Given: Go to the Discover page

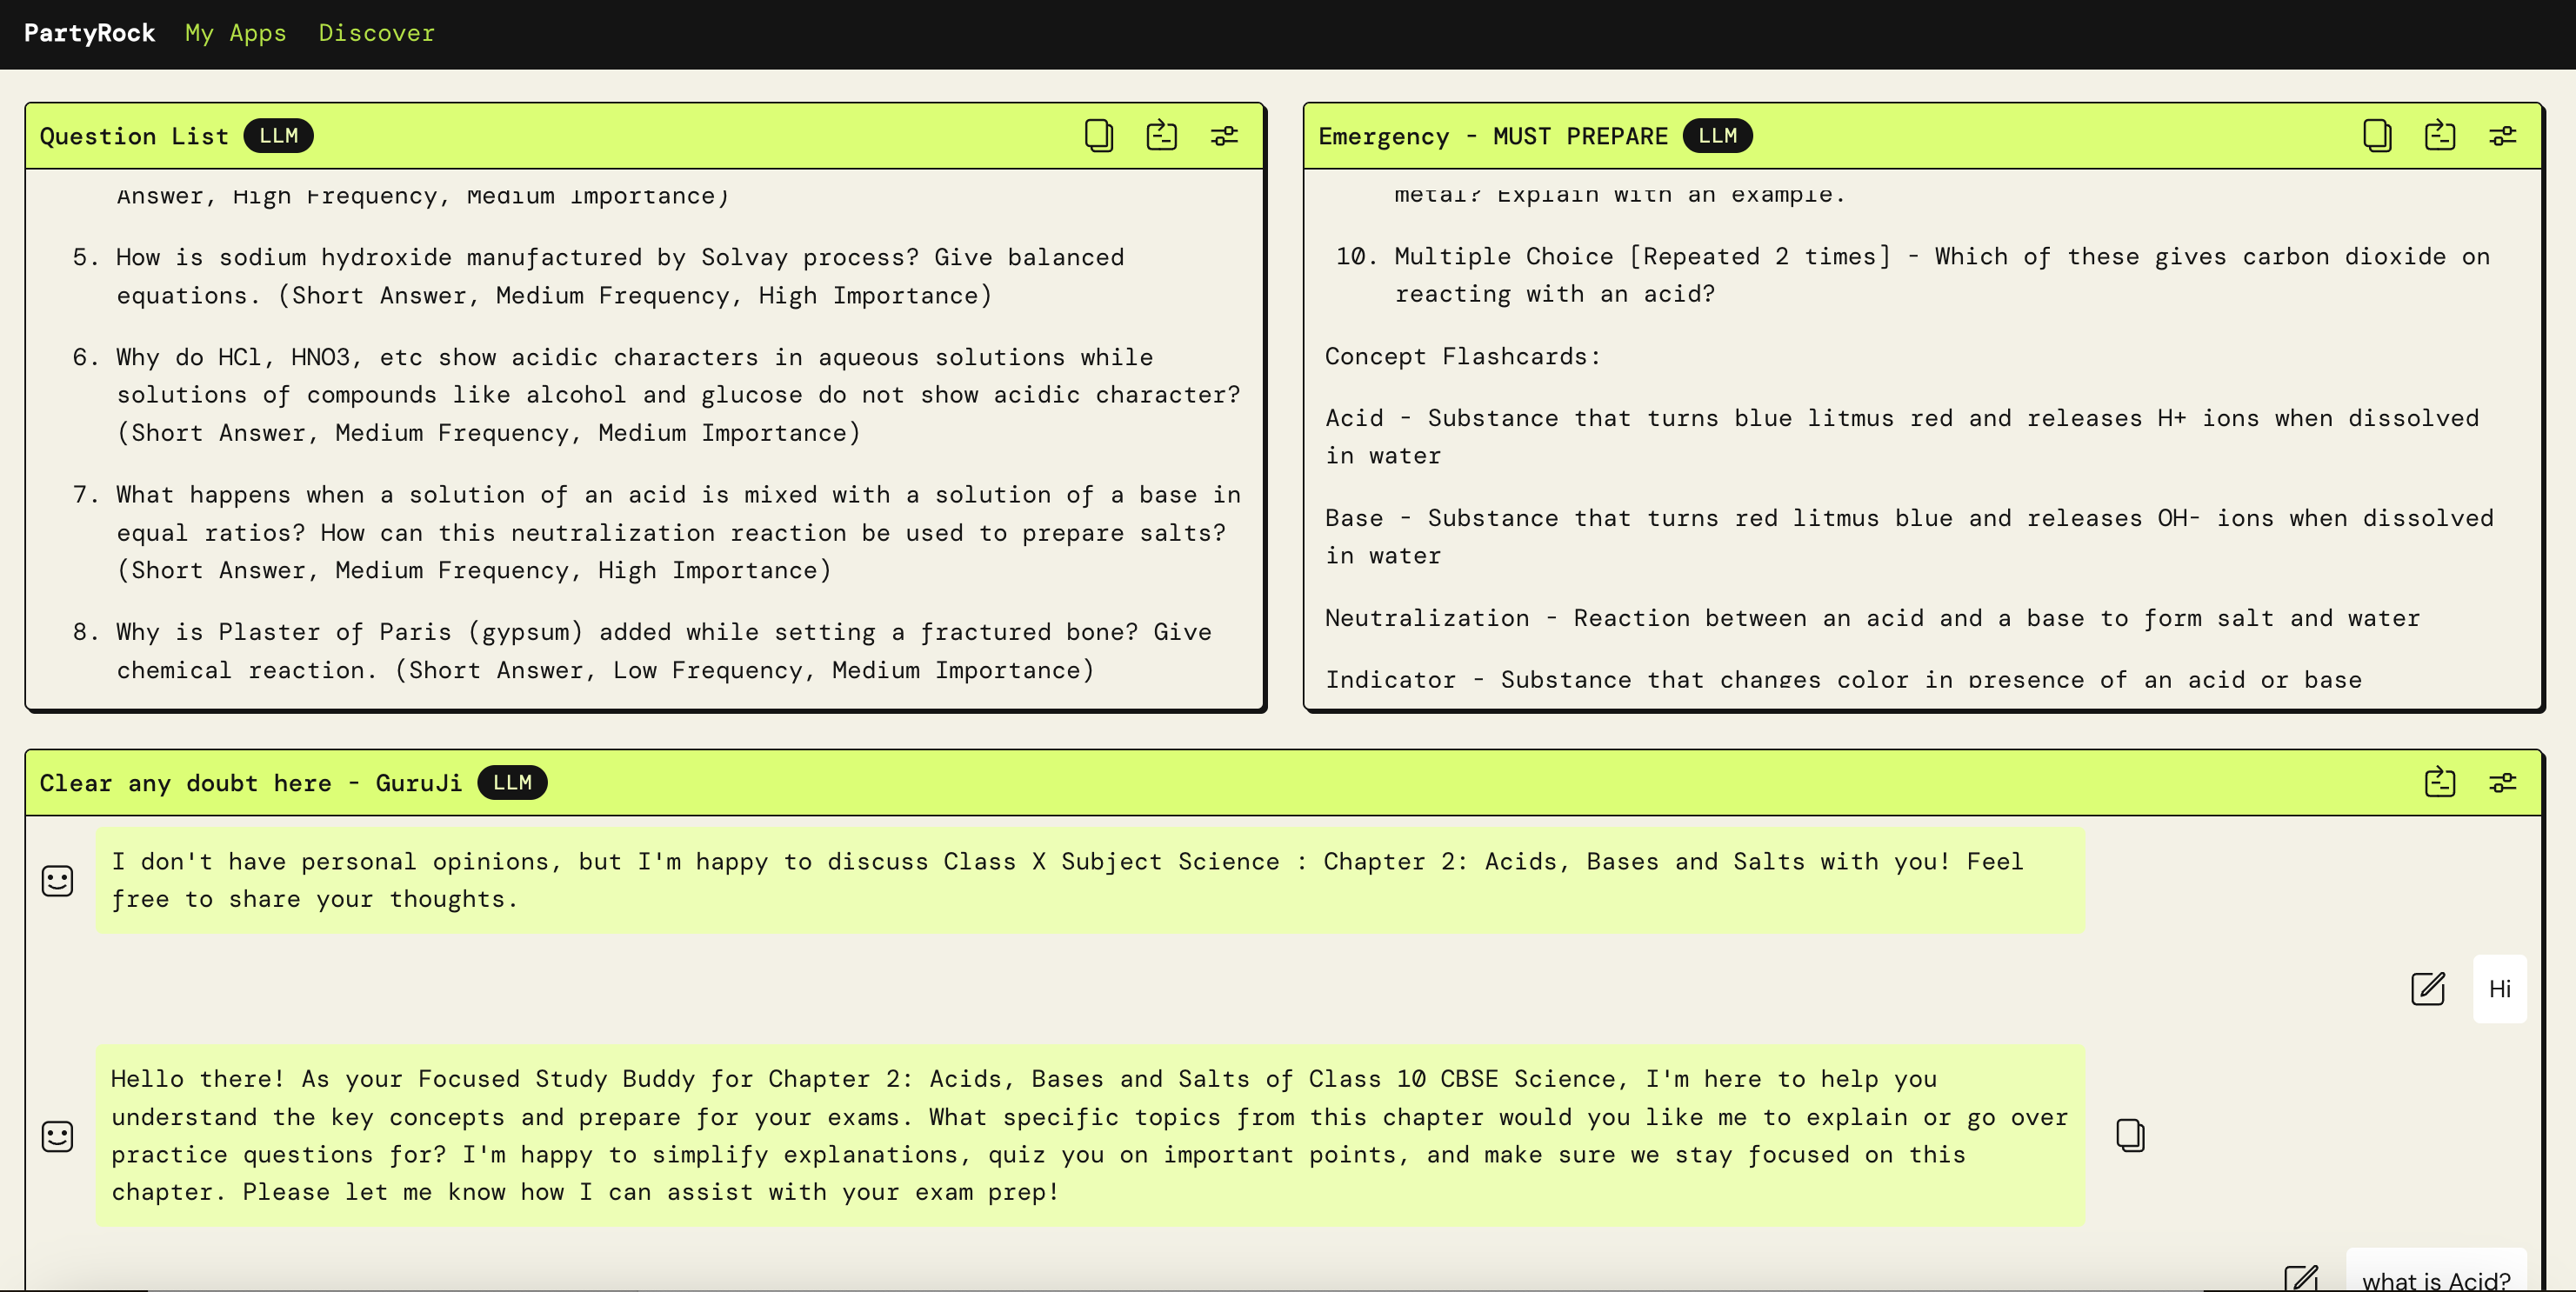Looking at the screenshot, I should (377, 33).
